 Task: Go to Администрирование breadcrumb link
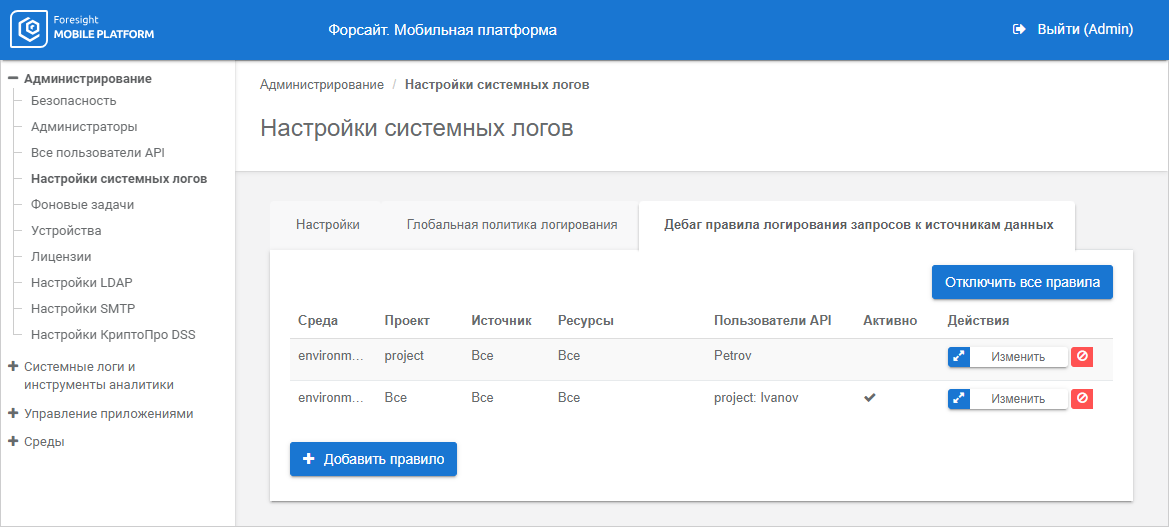pos(321,85)
